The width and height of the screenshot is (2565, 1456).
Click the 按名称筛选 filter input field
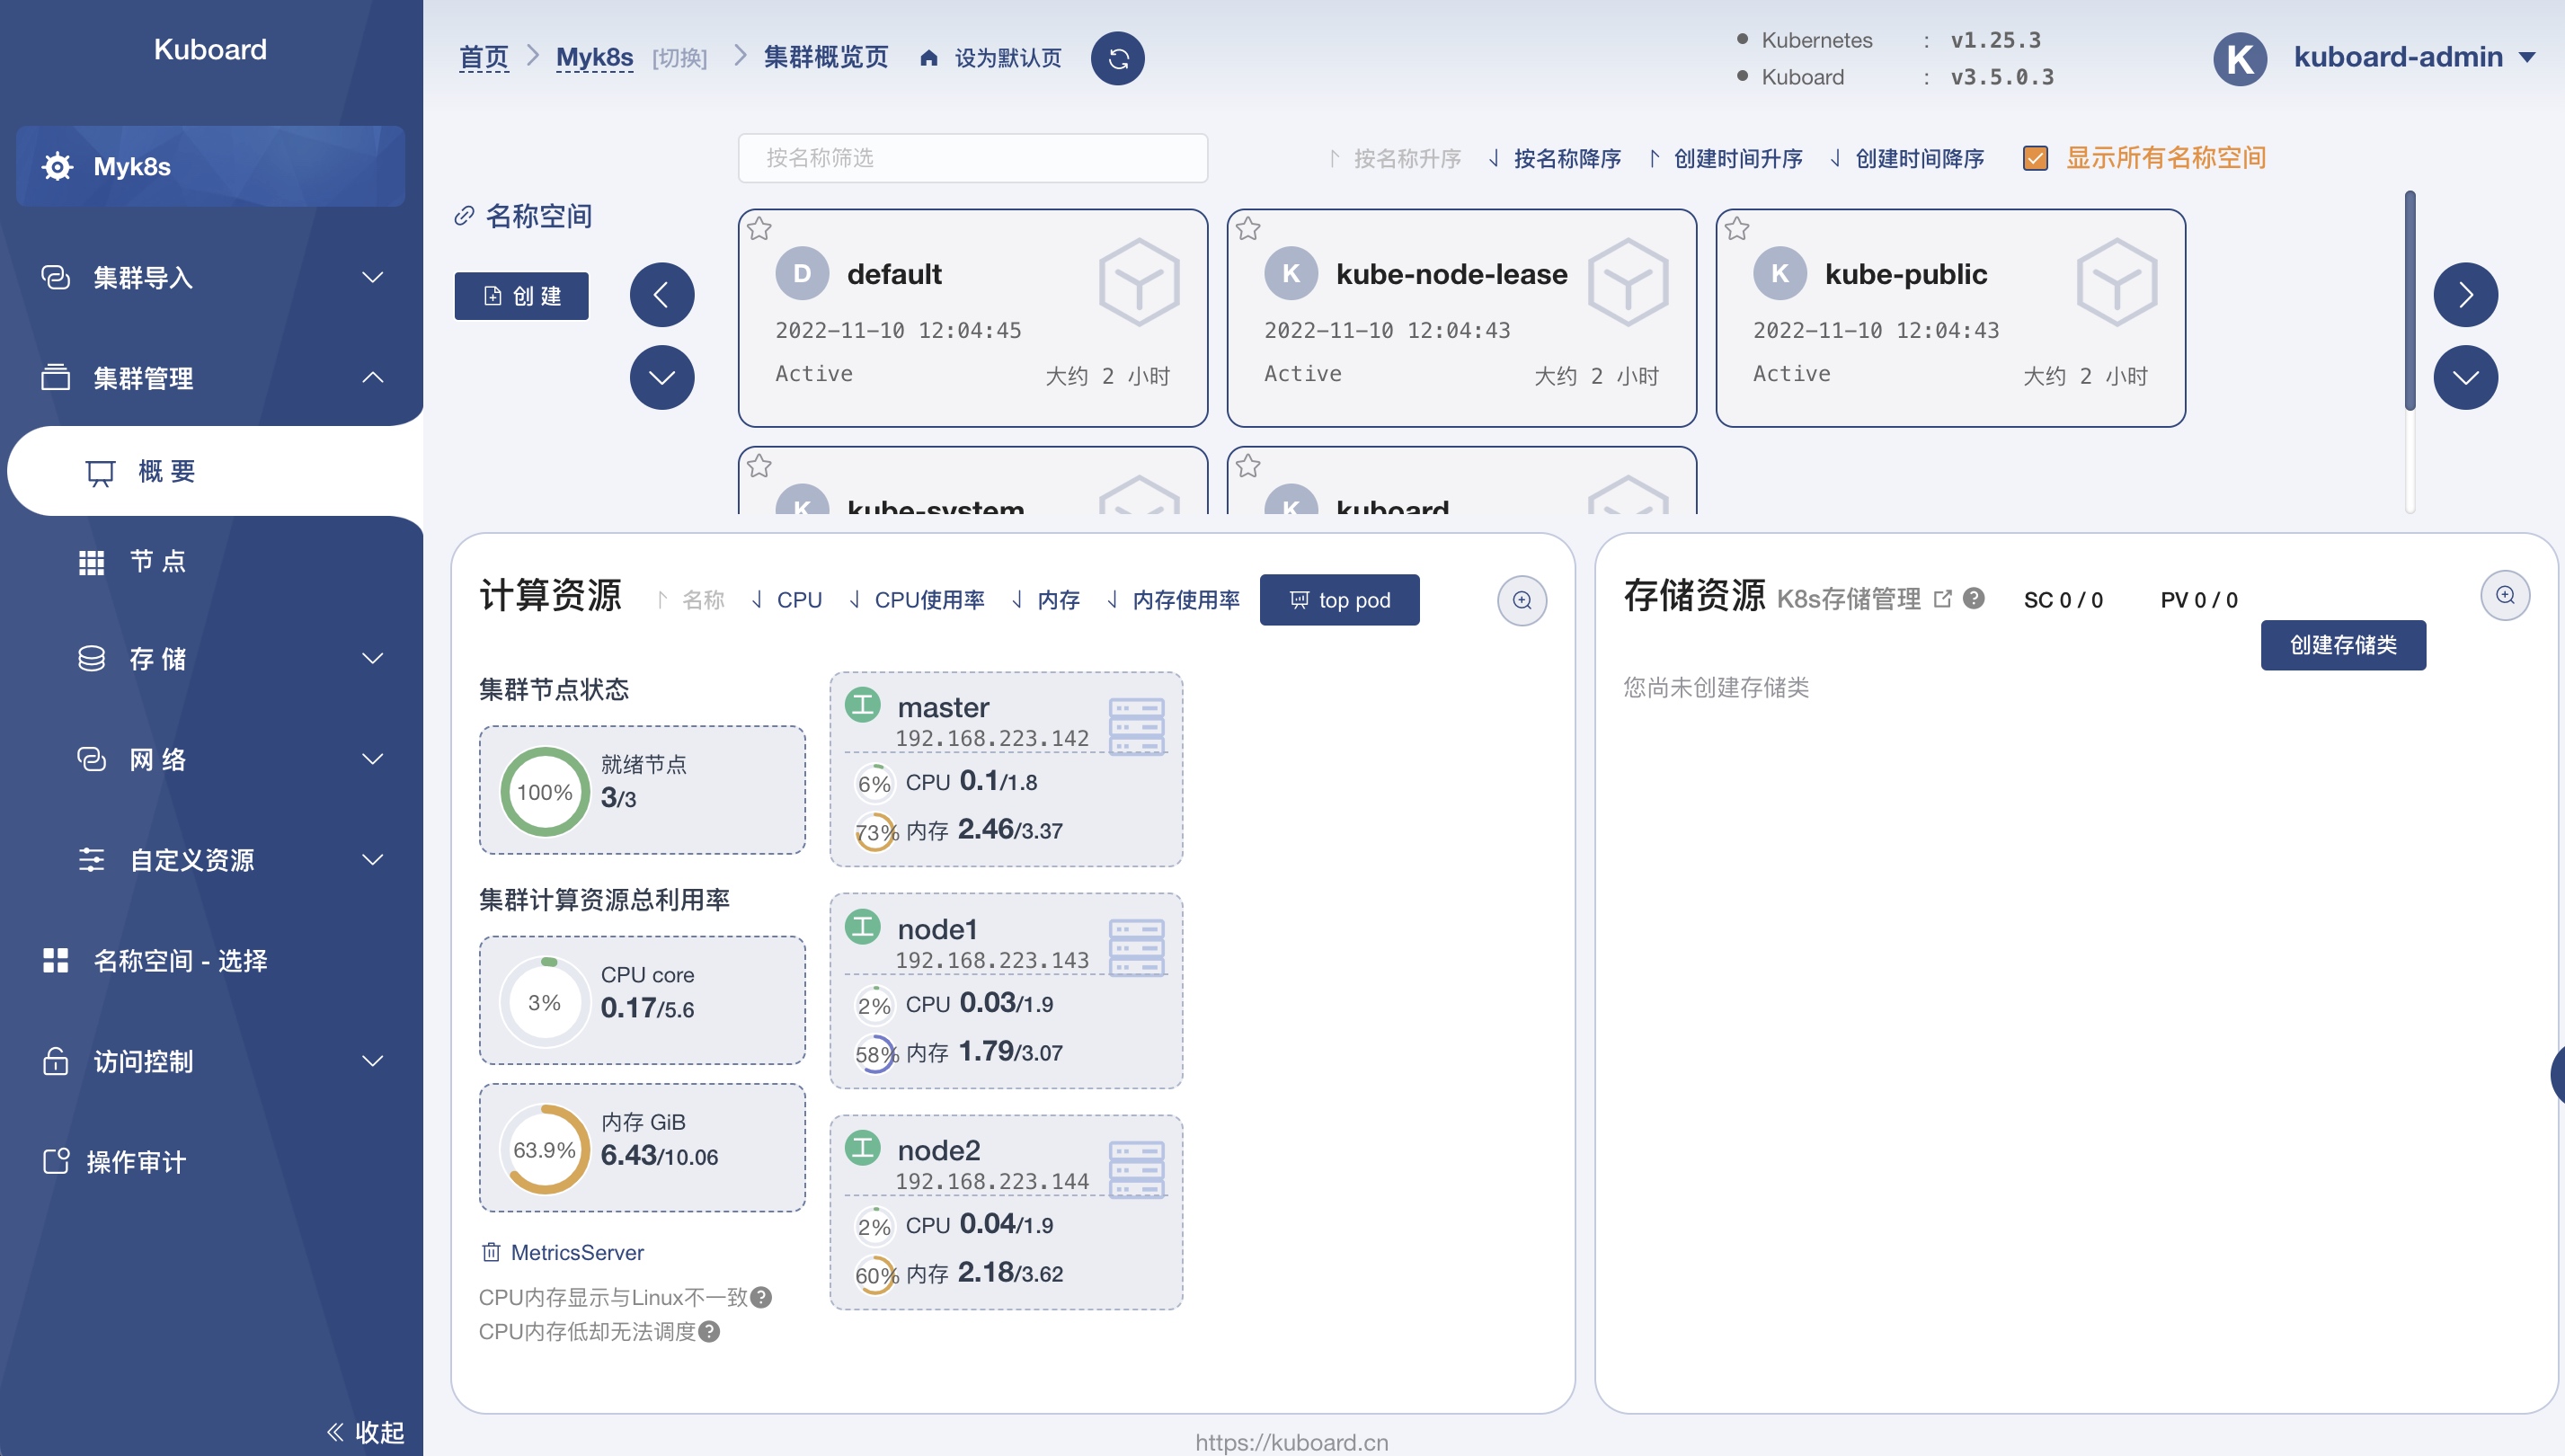click(972, 158)
